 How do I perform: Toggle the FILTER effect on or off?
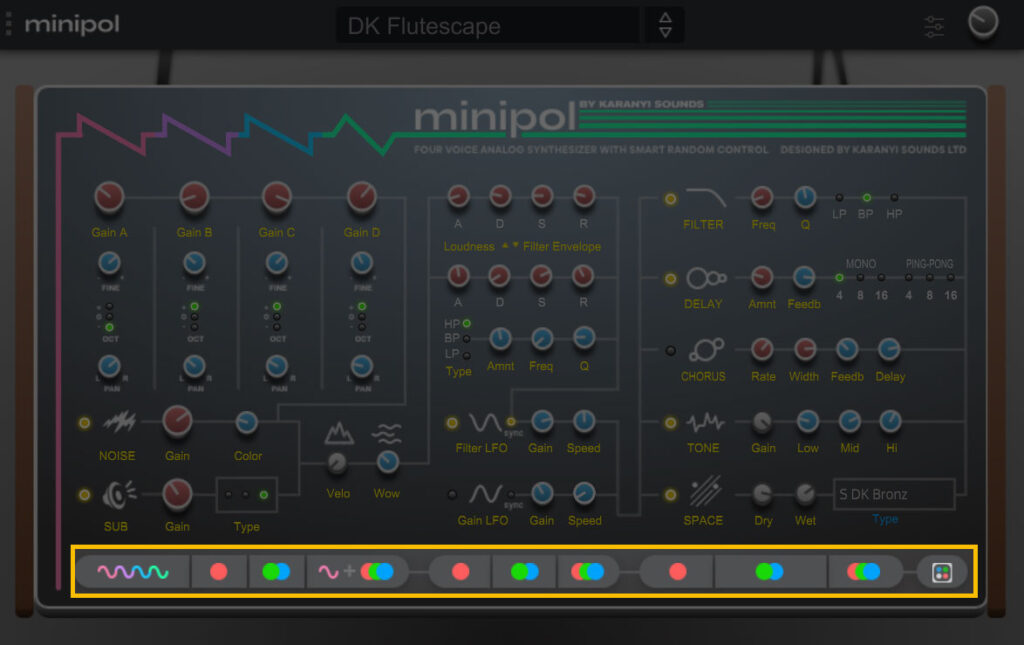670,198
